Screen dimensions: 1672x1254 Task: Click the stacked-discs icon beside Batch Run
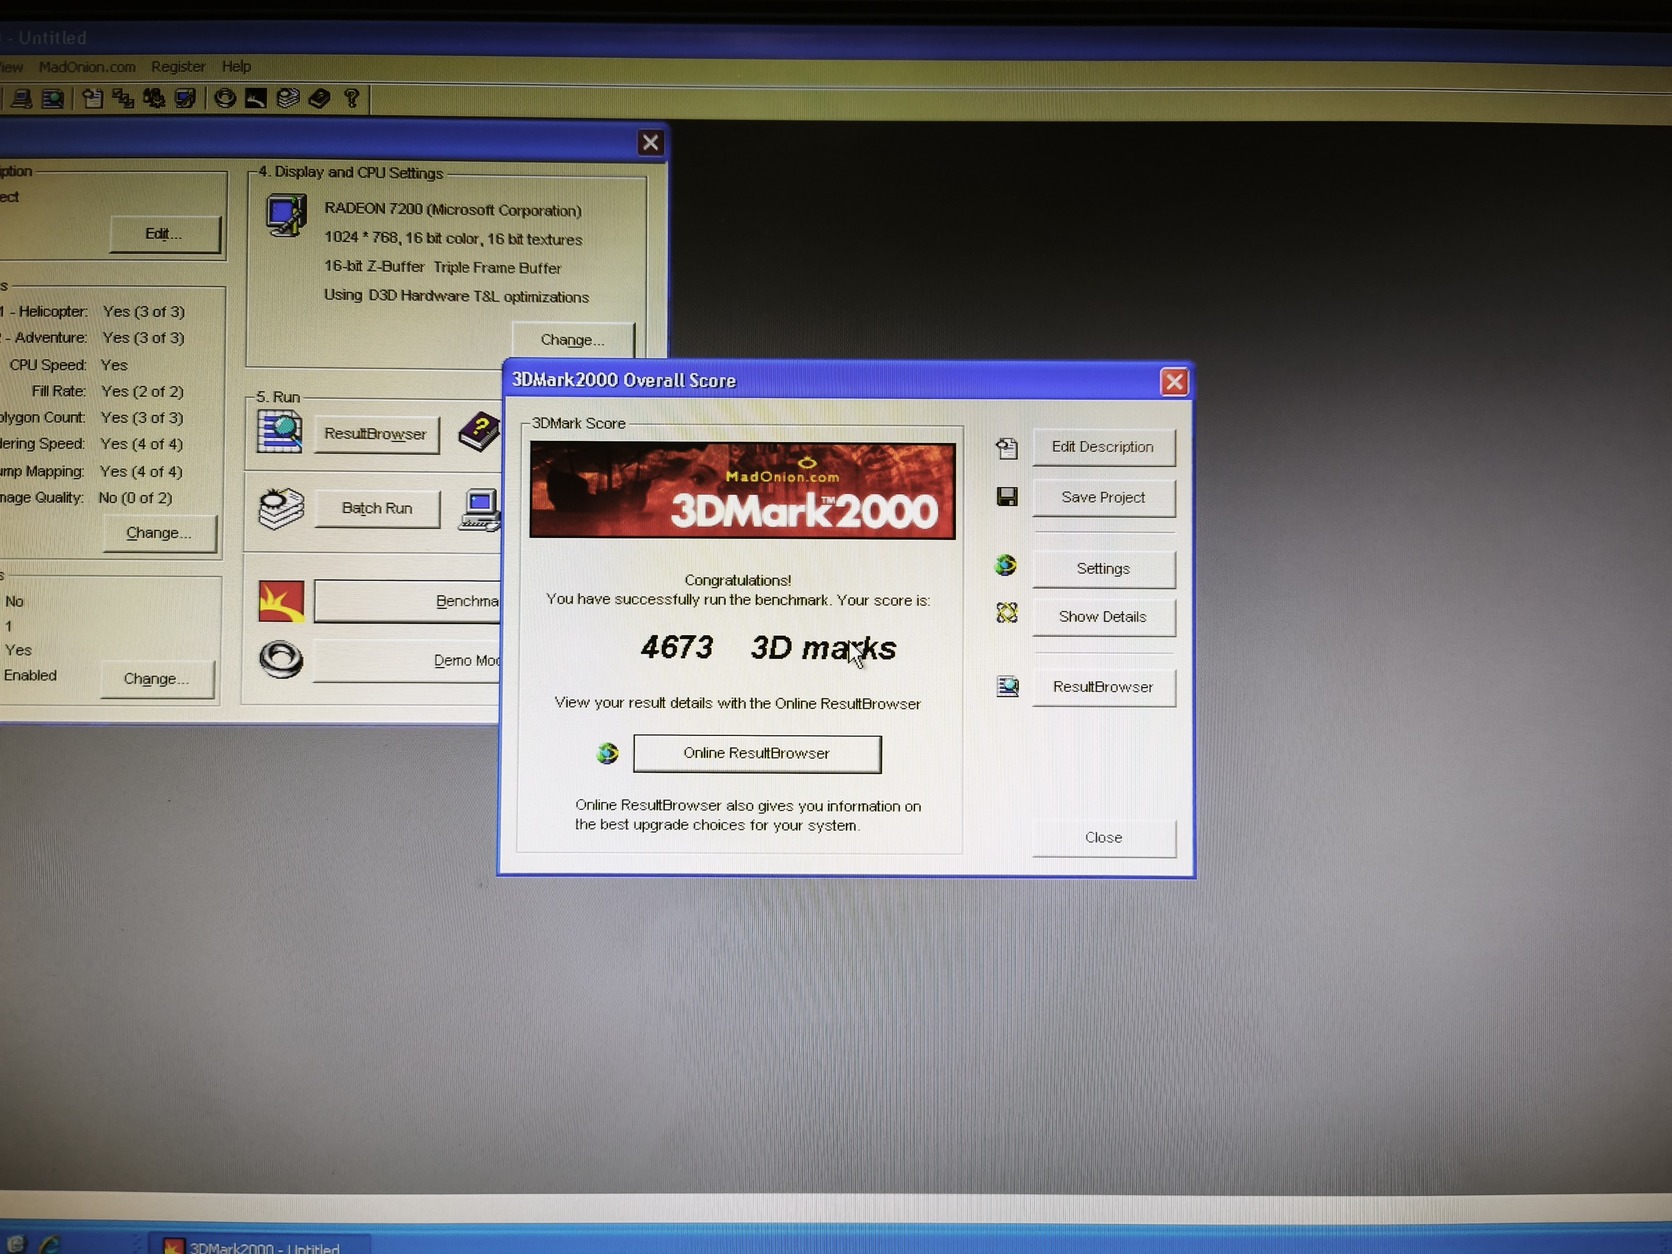coord(281,508)
